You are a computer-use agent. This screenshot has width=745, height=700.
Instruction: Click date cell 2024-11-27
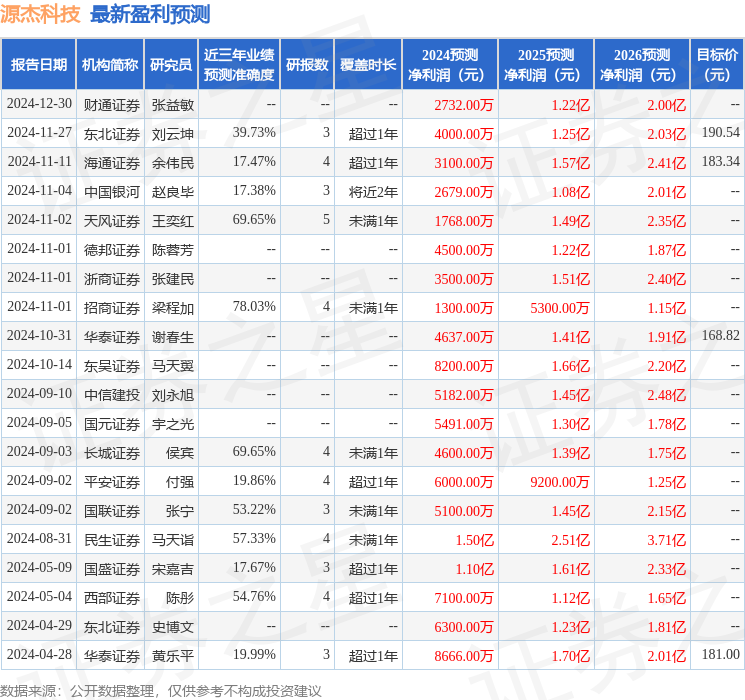click(39, 133)
